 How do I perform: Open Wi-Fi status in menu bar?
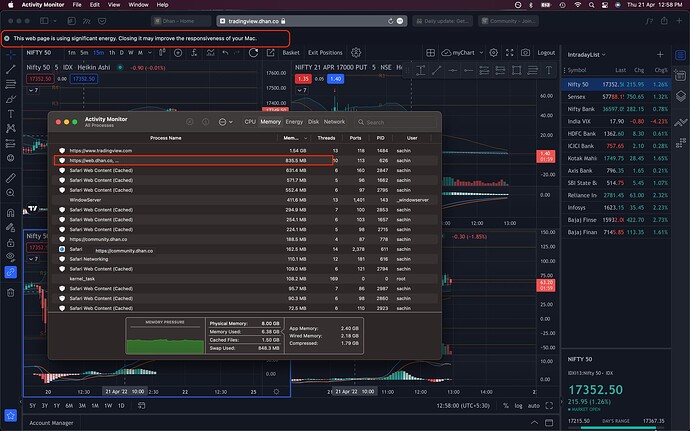click(x=577, y=5)
